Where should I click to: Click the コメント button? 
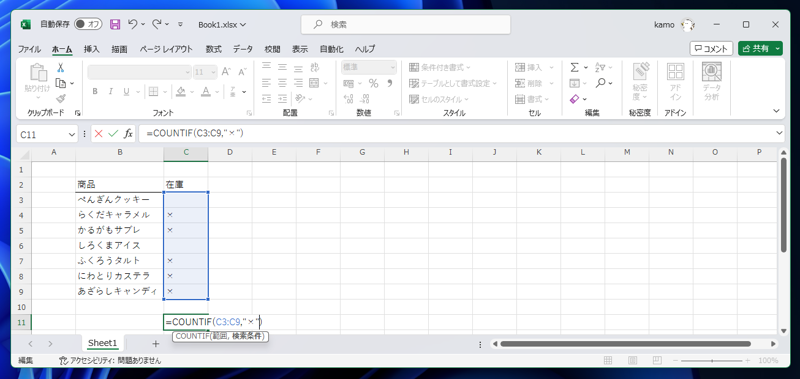(x=711, y=48)
